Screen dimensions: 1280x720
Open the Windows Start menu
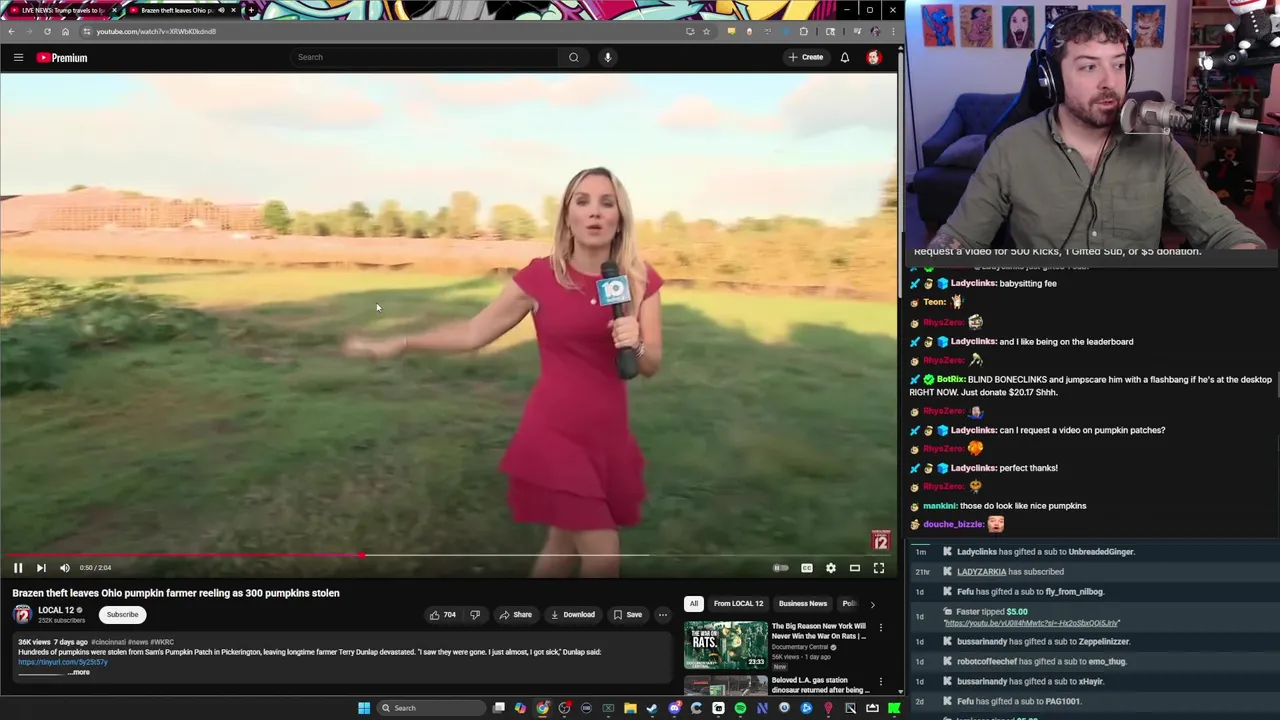point(364,708)
